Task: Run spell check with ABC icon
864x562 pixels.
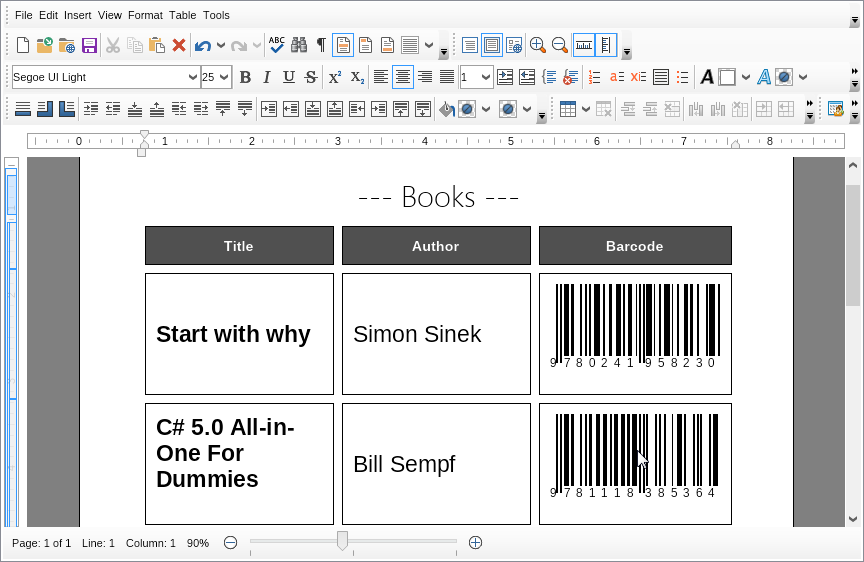Action: click(x=277, y=45)
